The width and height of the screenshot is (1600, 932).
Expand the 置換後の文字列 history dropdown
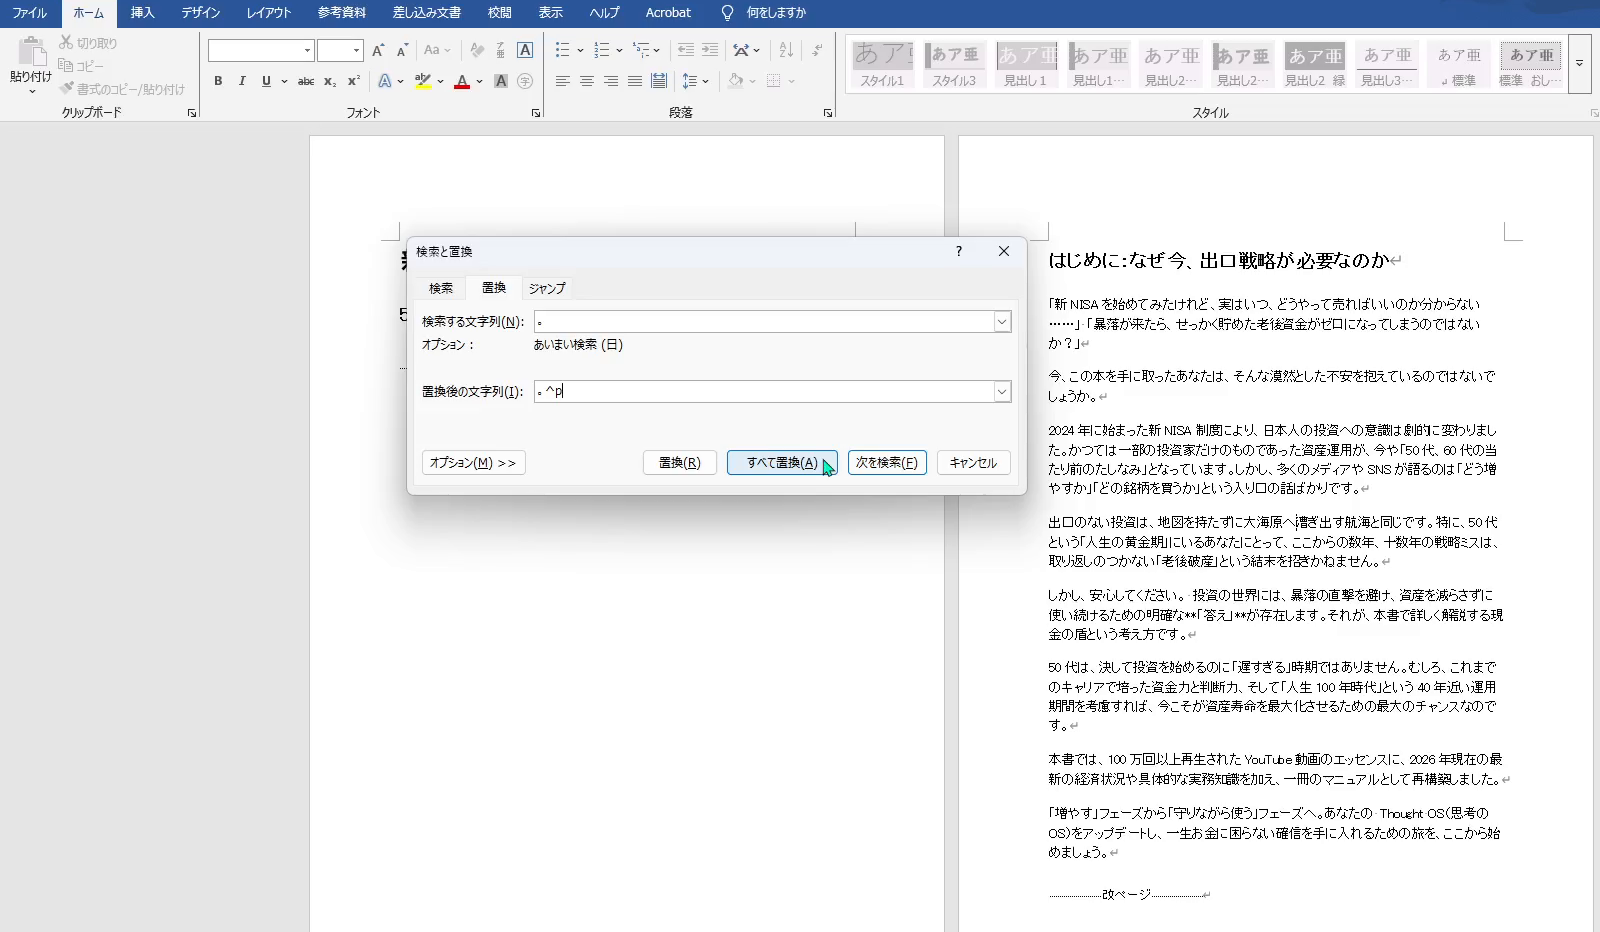pos(1002,392)
